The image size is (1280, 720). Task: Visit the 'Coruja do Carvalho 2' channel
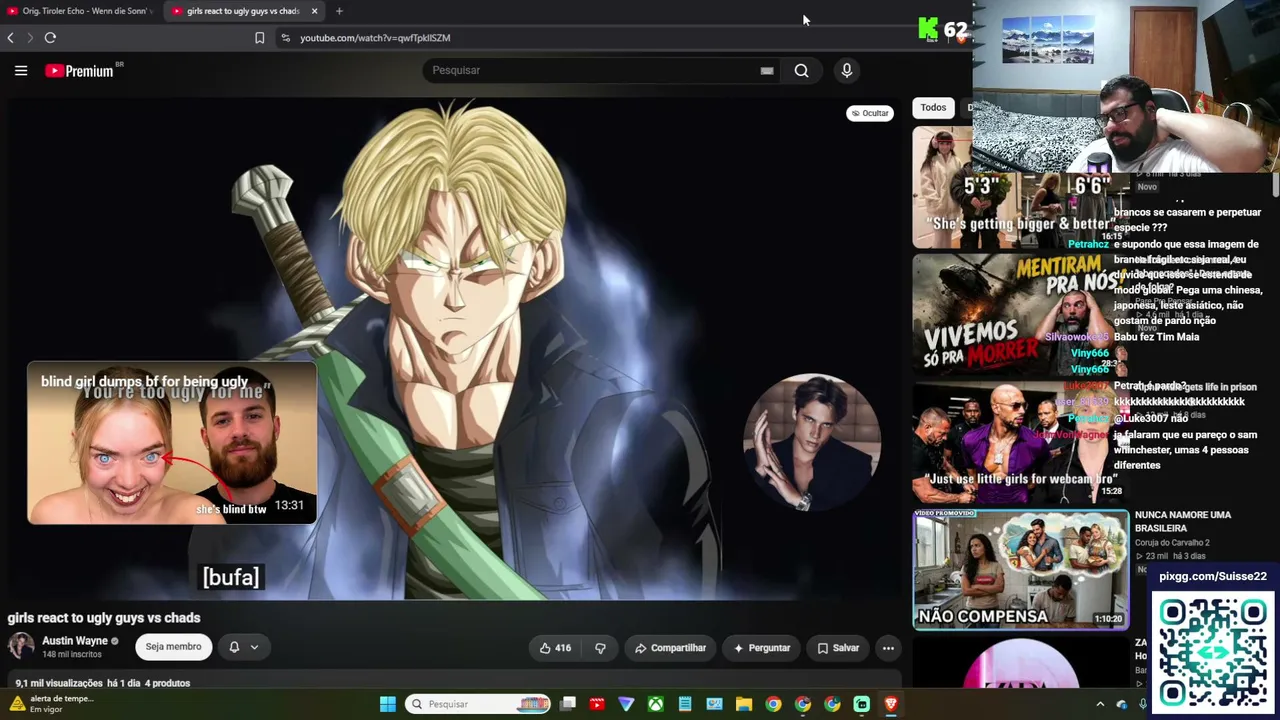(x=1172, y=543)
